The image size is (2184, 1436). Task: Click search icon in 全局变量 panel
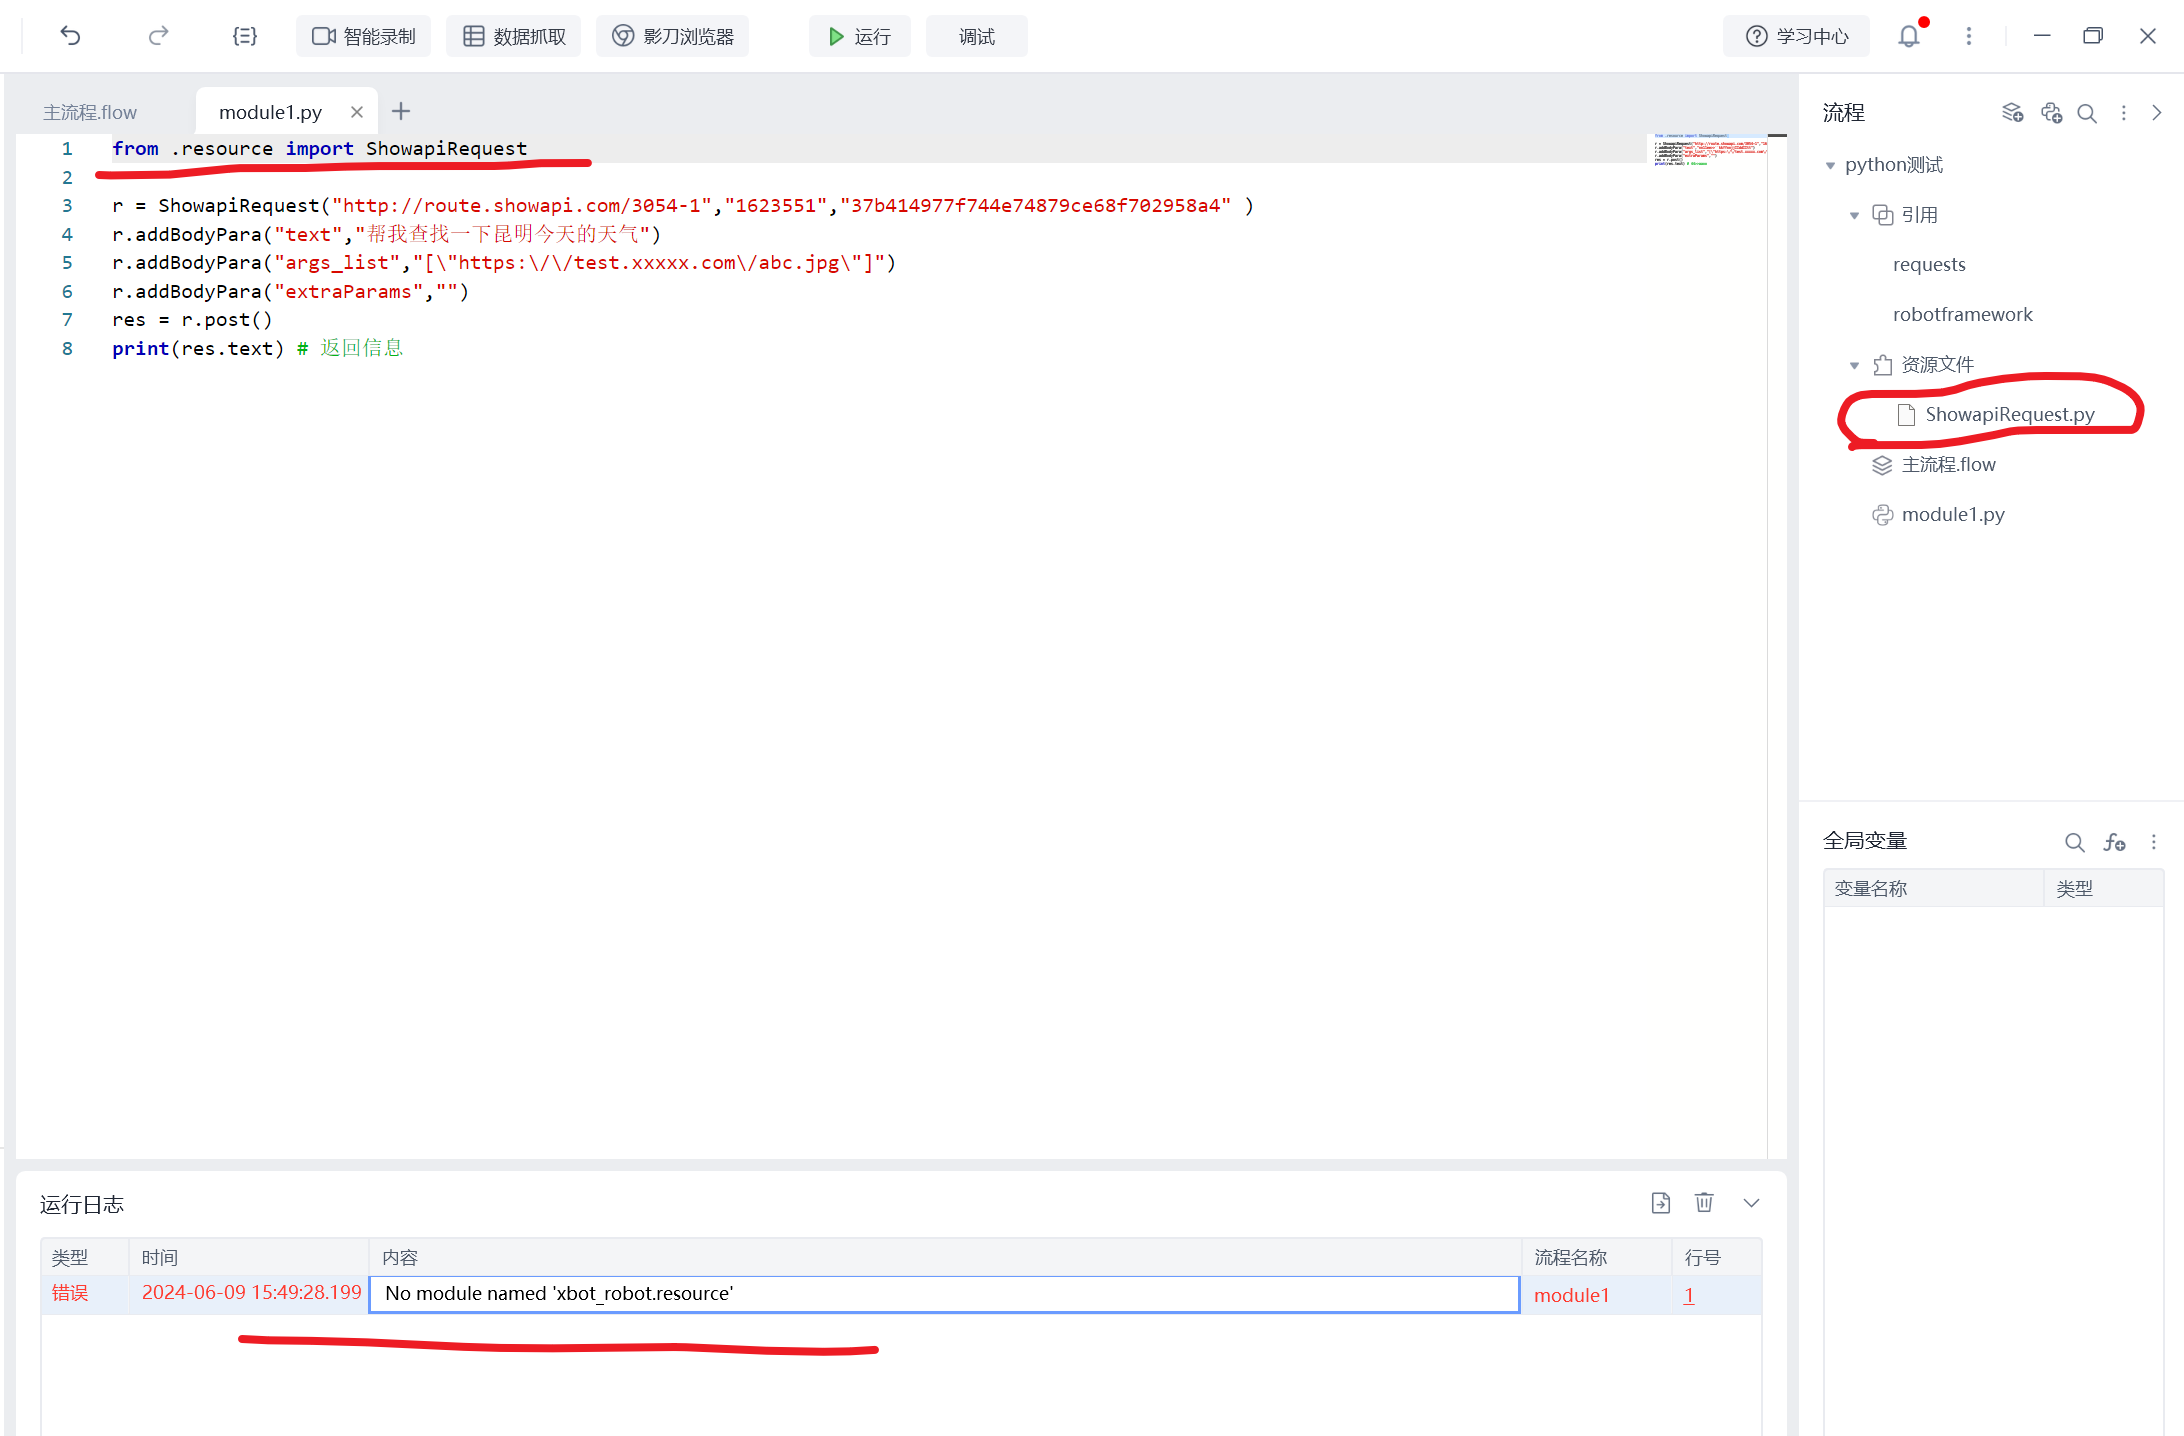pos(2074,842)
